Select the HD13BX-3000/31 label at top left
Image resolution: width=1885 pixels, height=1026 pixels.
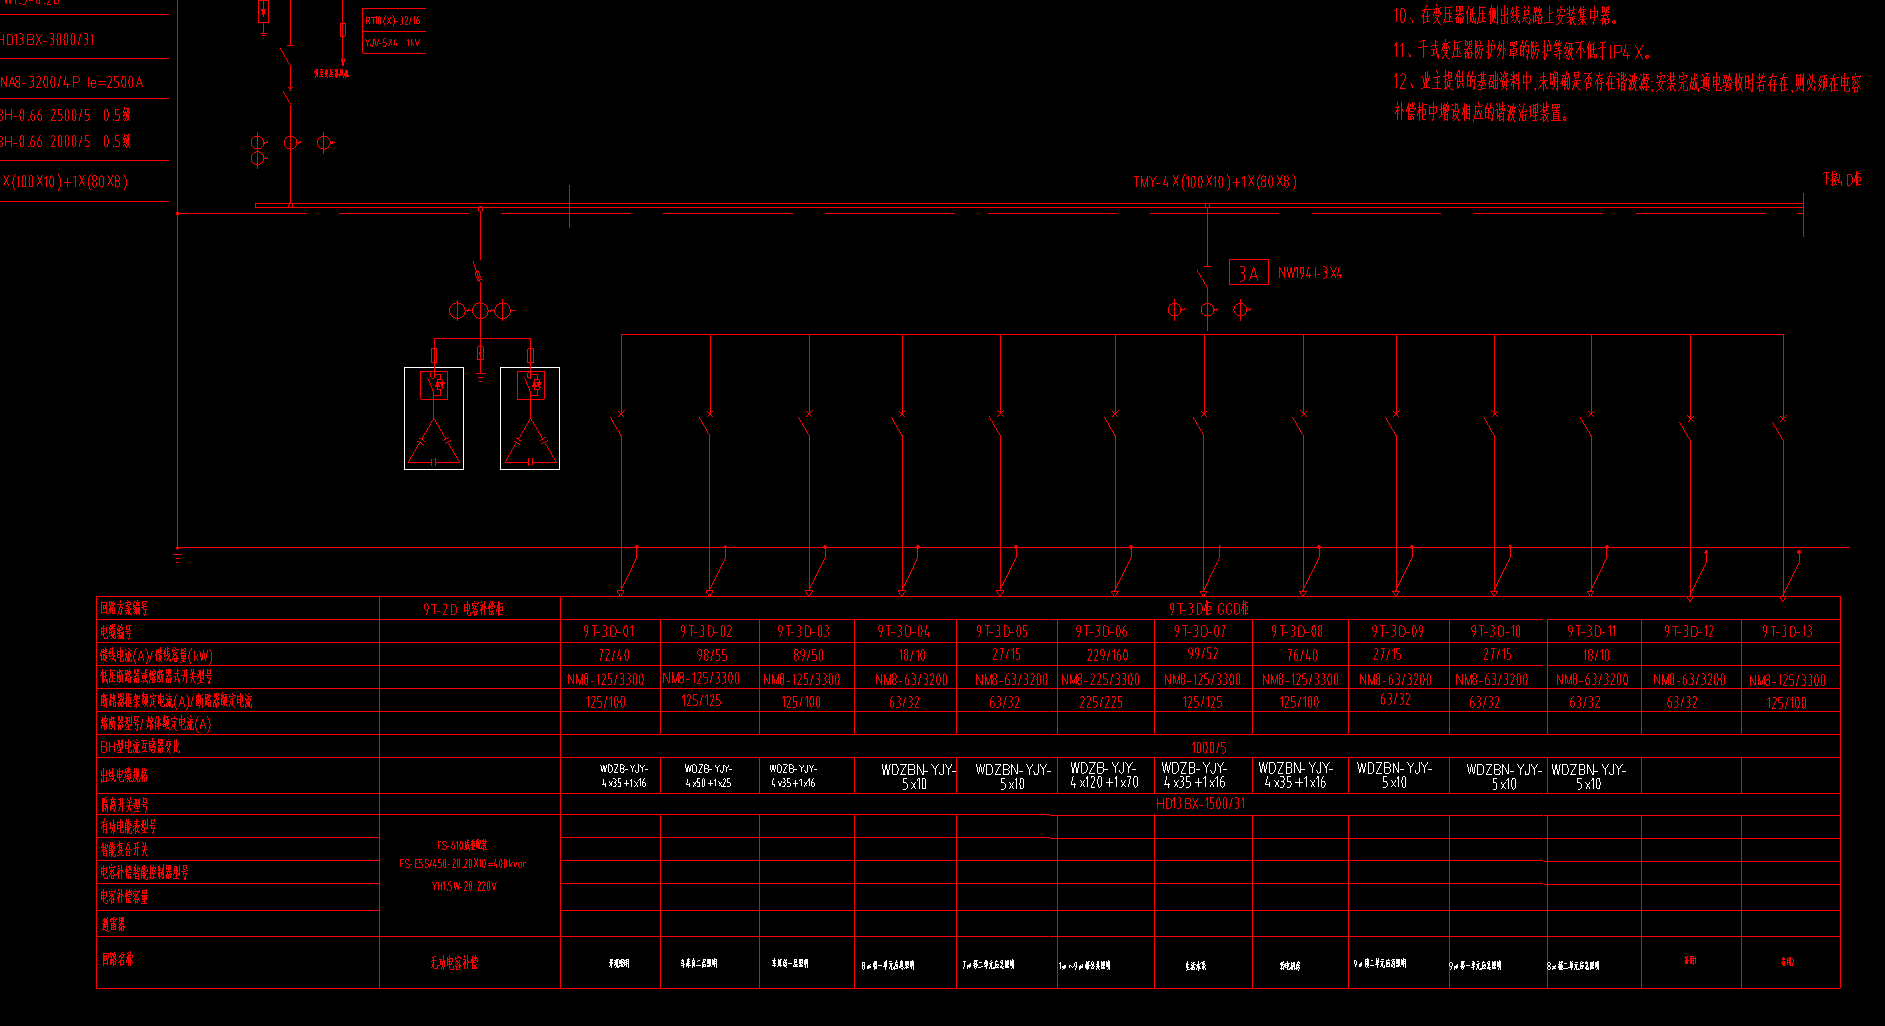[48, 40]
